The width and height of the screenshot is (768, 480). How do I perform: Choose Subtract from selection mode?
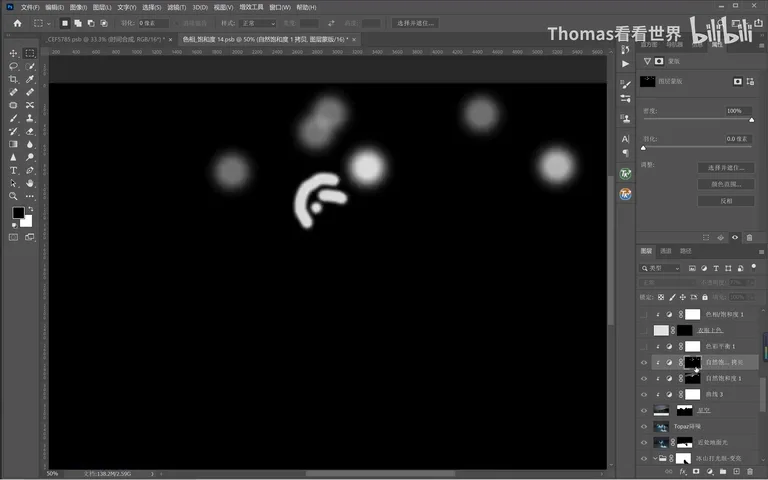point(91,23)
